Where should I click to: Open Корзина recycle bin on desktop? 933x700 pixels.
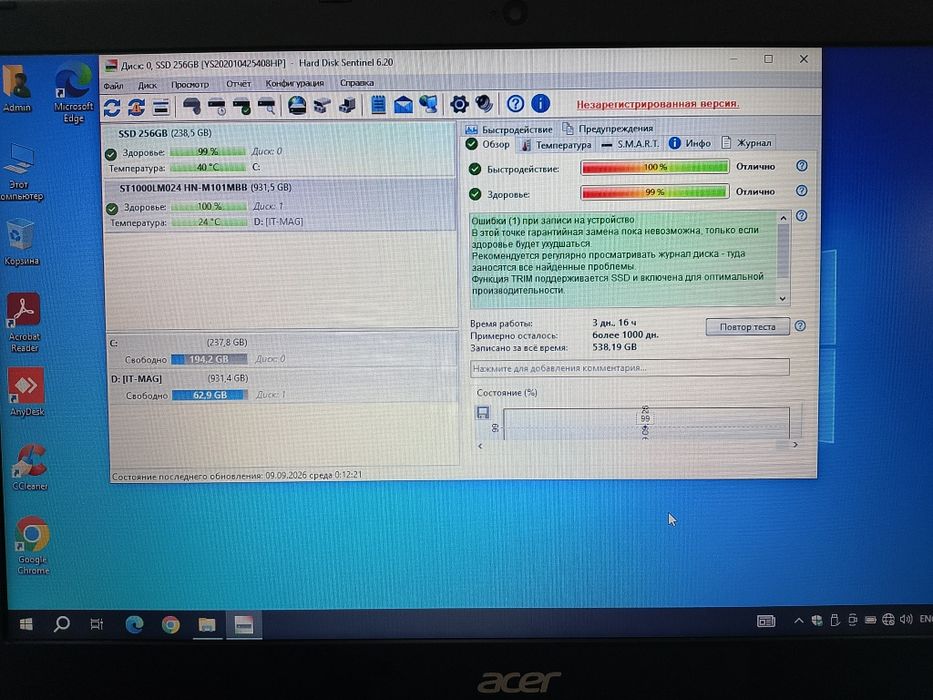point(21,243)
